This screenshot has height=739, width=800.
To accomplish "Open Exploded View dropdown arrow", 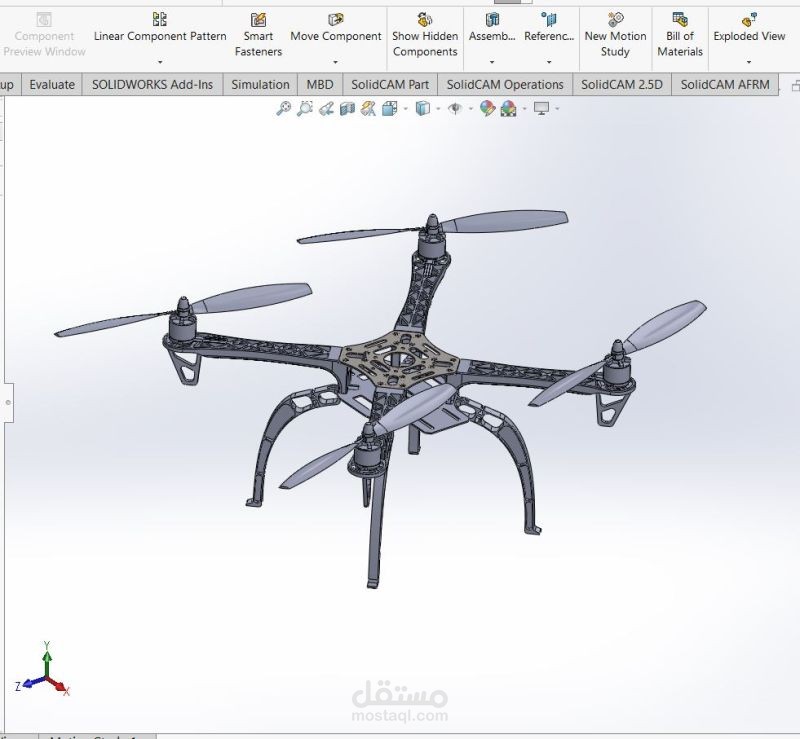I will tap(749, 62).
